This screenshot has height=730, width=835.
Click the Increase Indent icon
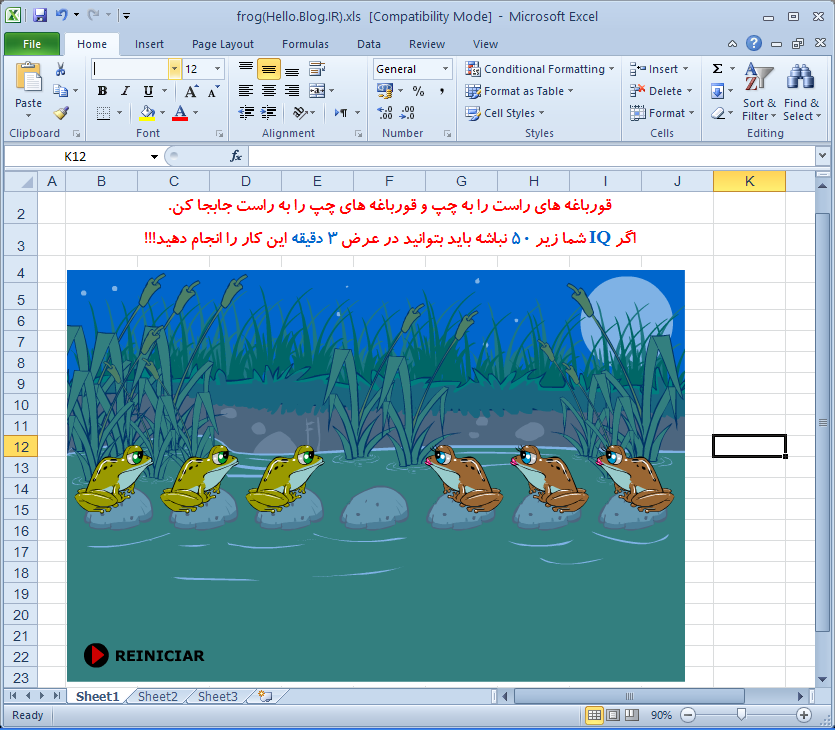(292, 113)
